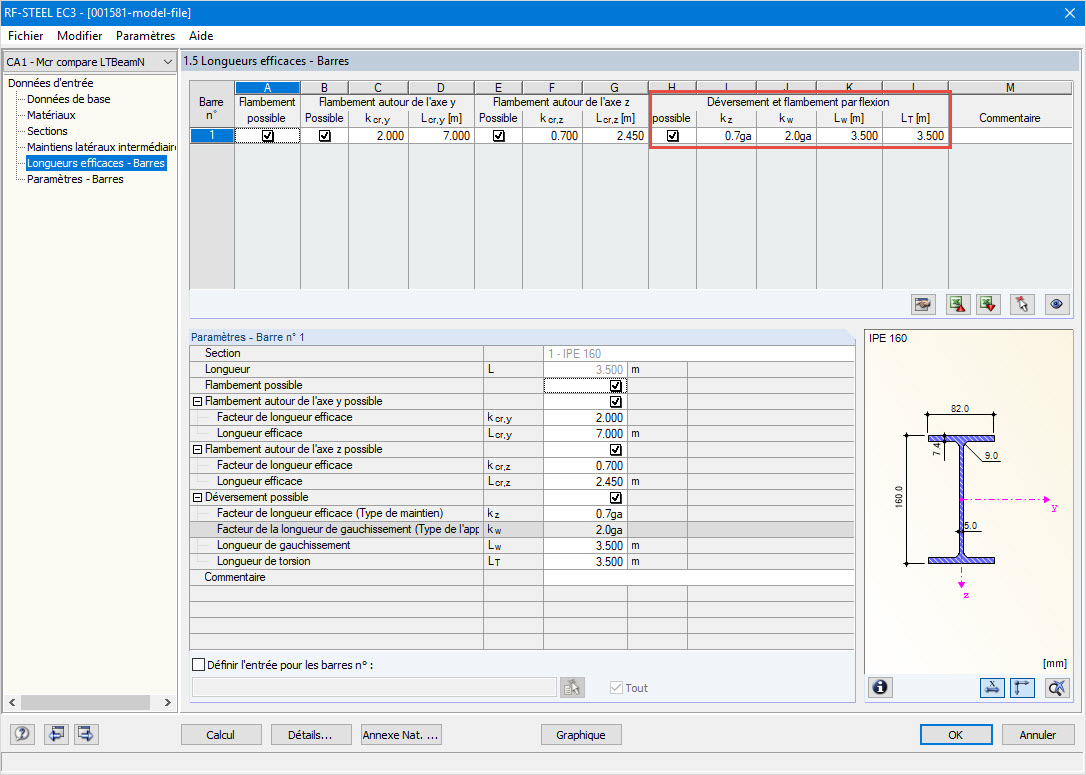Toggle Déversement possible checkbox in table column H
1086x775 pixels.
pos(673,136)
